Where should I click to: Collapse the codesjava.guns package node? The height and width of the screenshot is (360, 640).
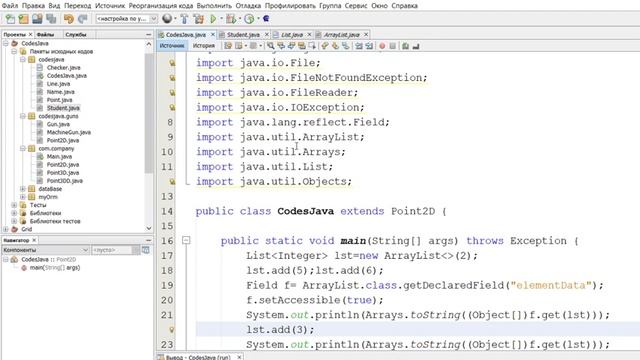pos(23,116)
